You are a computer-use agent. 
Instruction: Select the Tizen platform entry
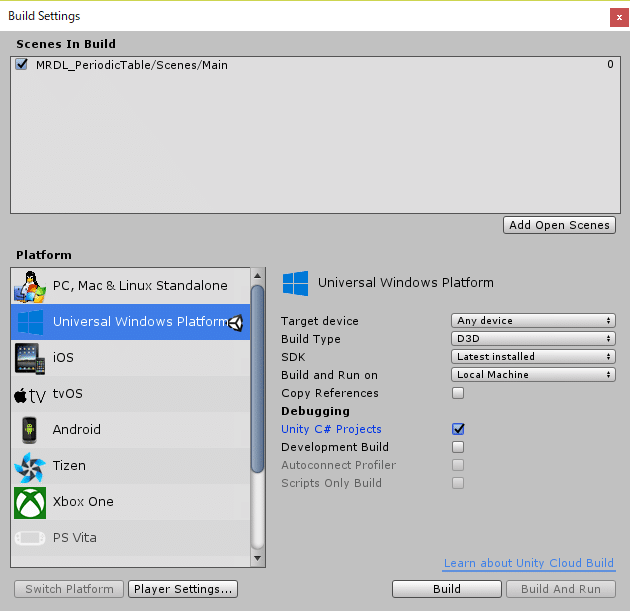131,466
